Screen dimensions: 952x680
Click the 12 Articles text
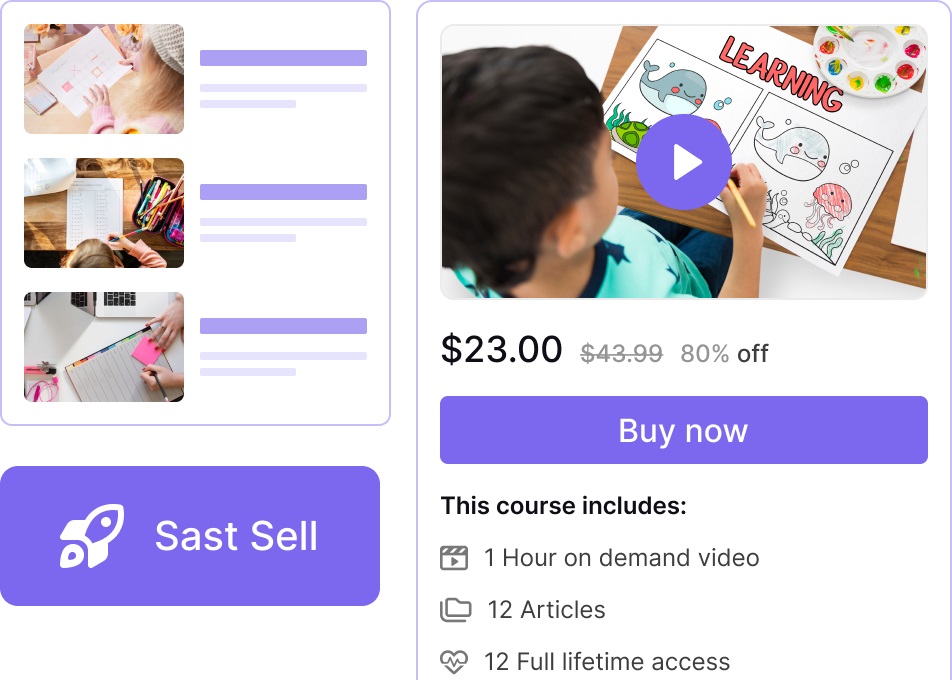pos(546,610)
